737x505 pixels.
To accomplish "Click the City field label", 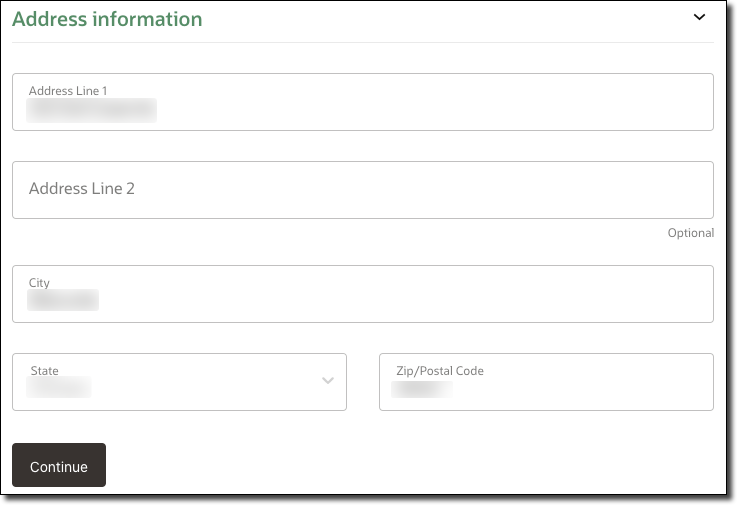I will coord(39,283).
